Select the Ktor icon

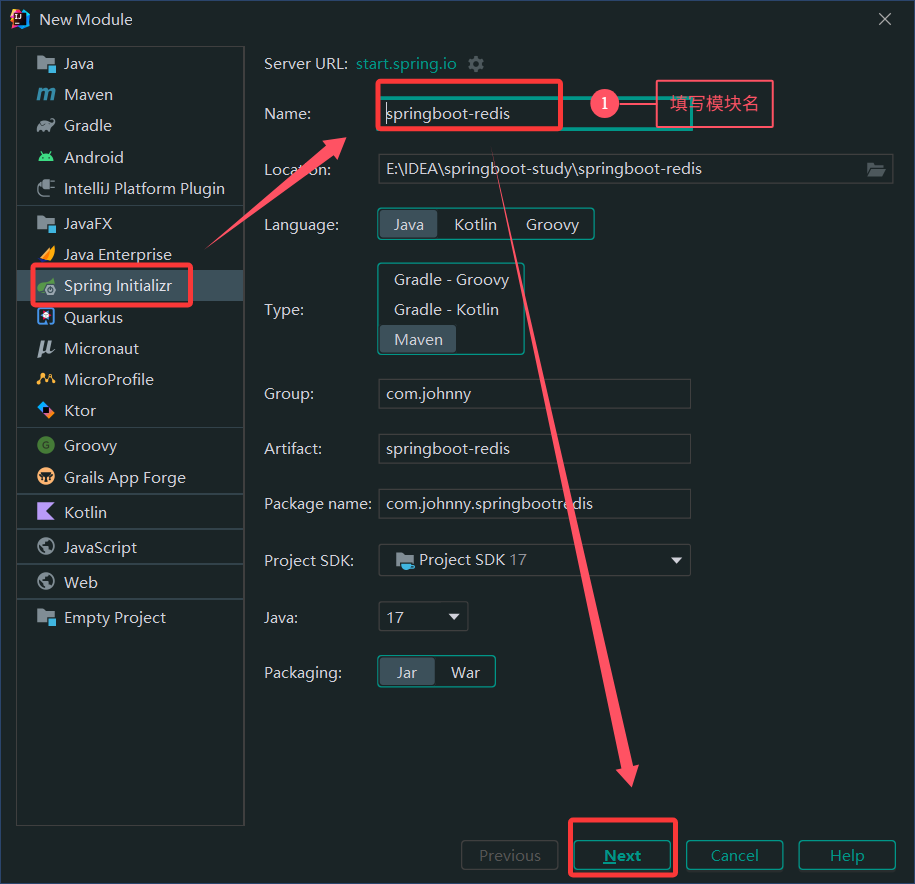pyautogui.click(x=46, y=410)
